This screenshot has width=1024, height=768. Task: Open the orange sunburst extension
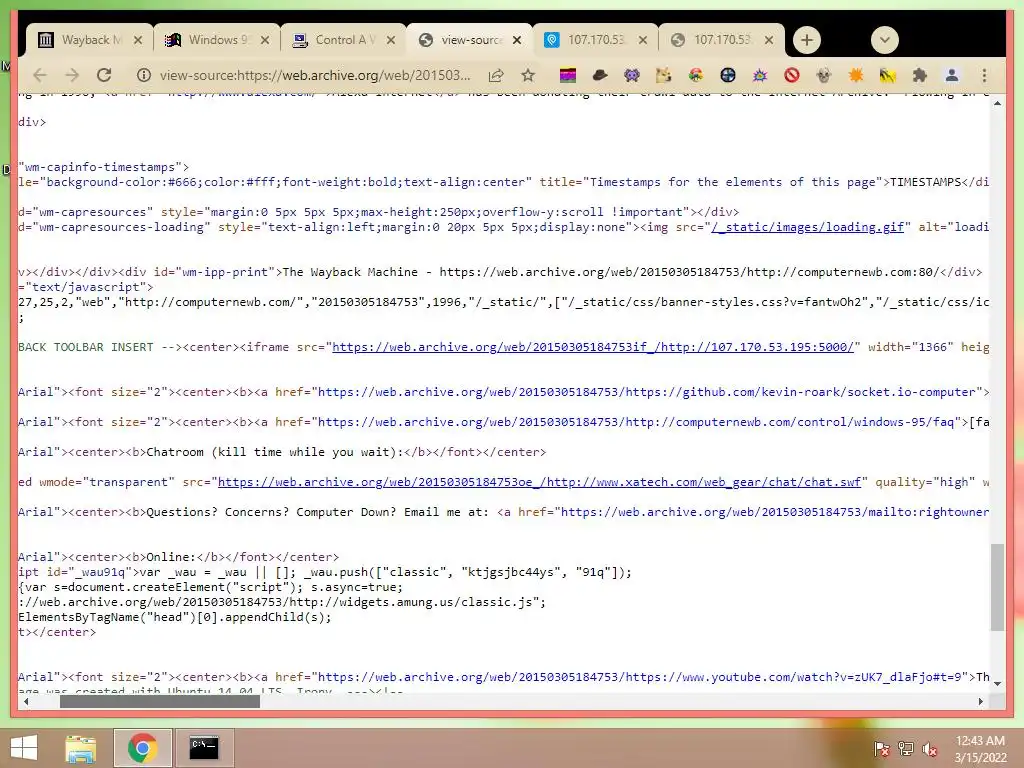[856, 75]
